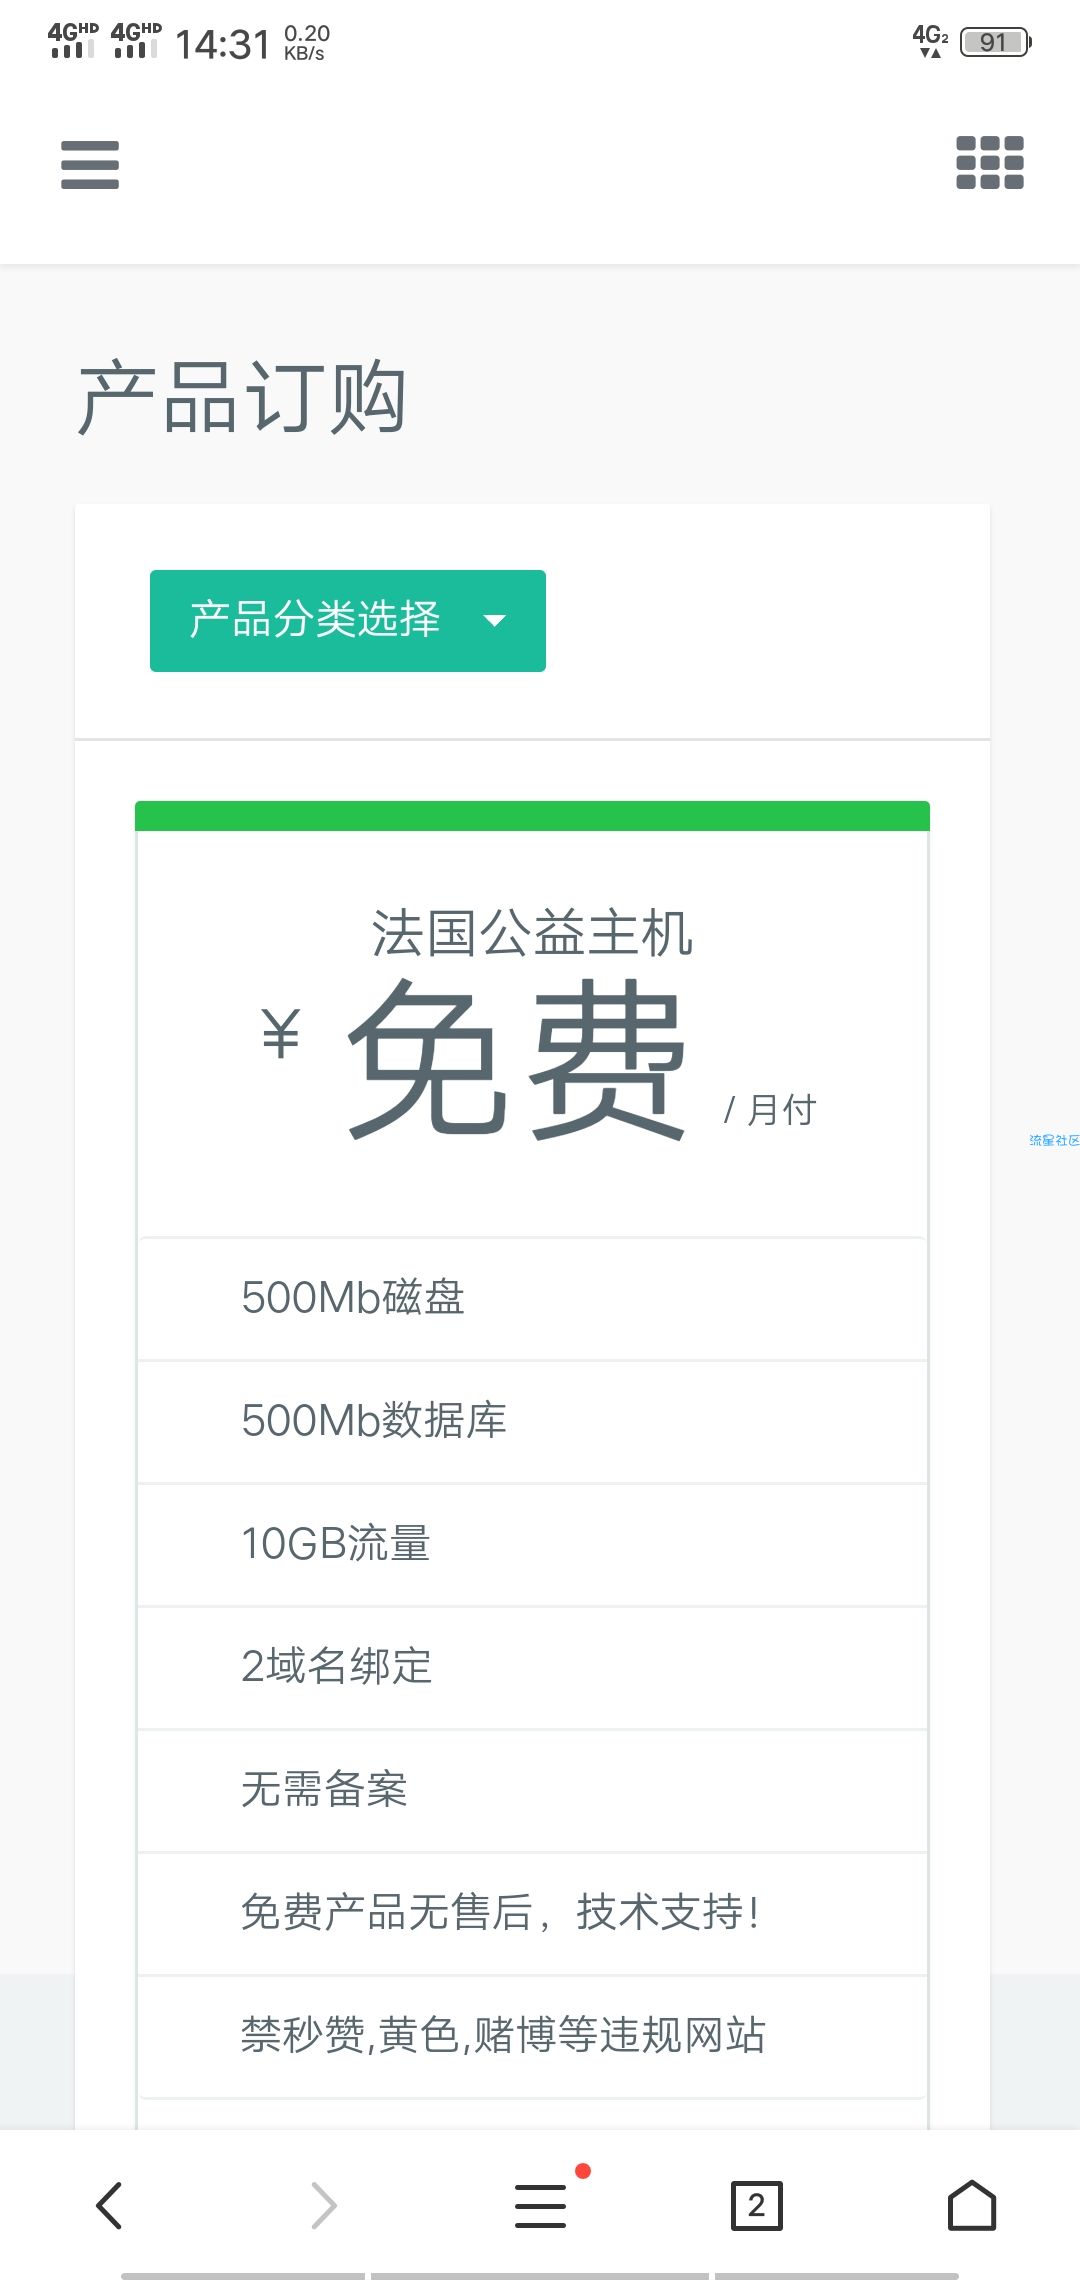Viewport: 1080px width, 2280px height.
Task: Tap the 免费 price text
Action: (517, 1059)
